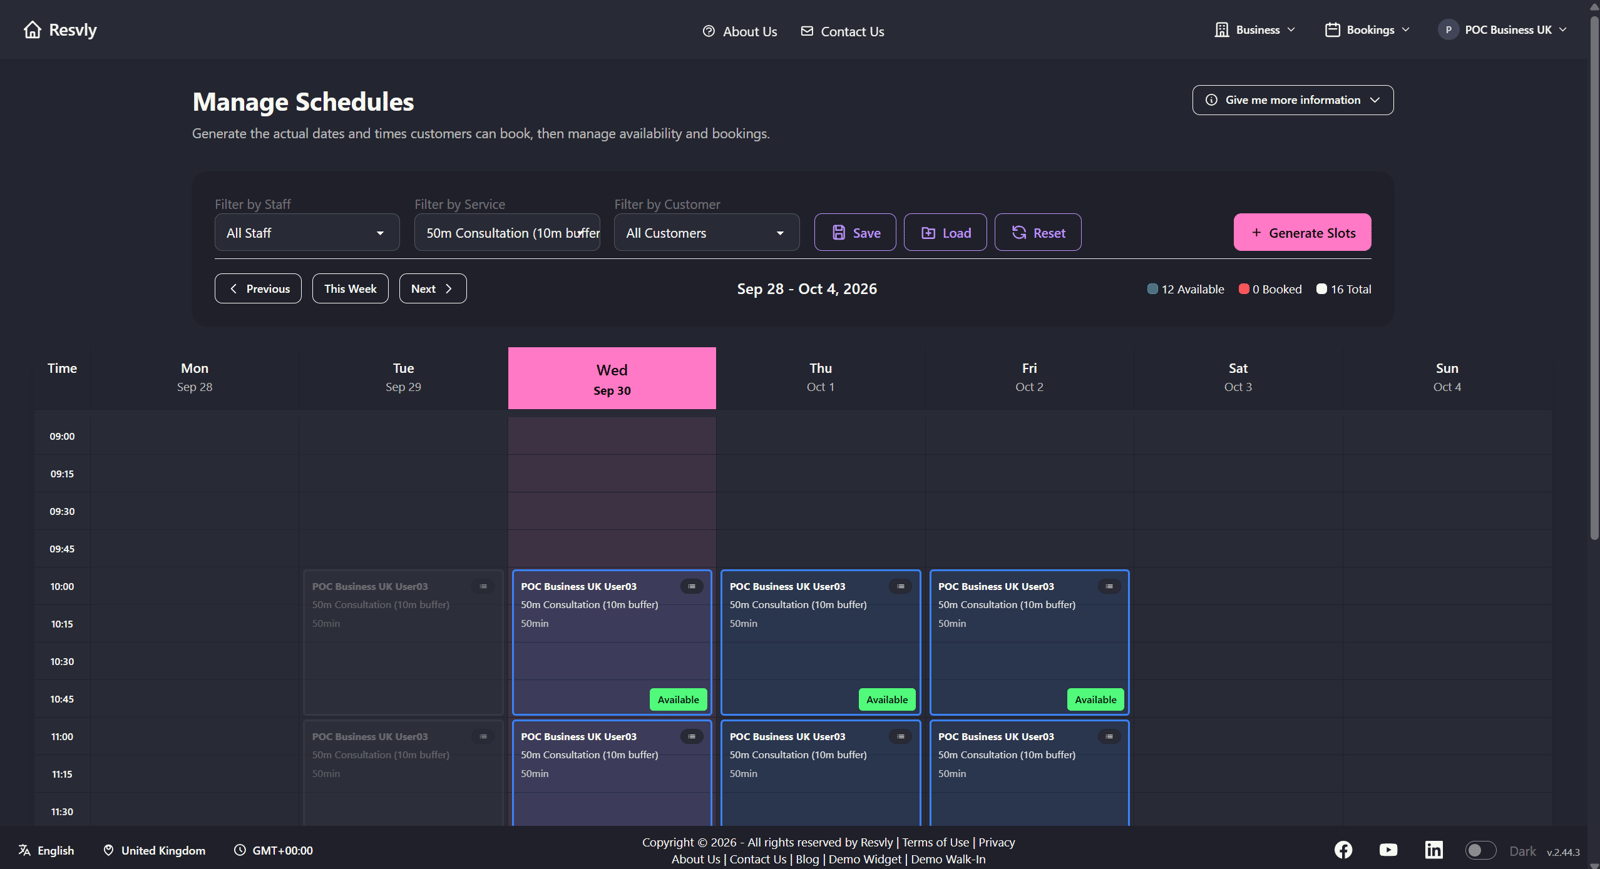
Task: Open the LinkedIn profile icon
Action: tap(1434, 850)
